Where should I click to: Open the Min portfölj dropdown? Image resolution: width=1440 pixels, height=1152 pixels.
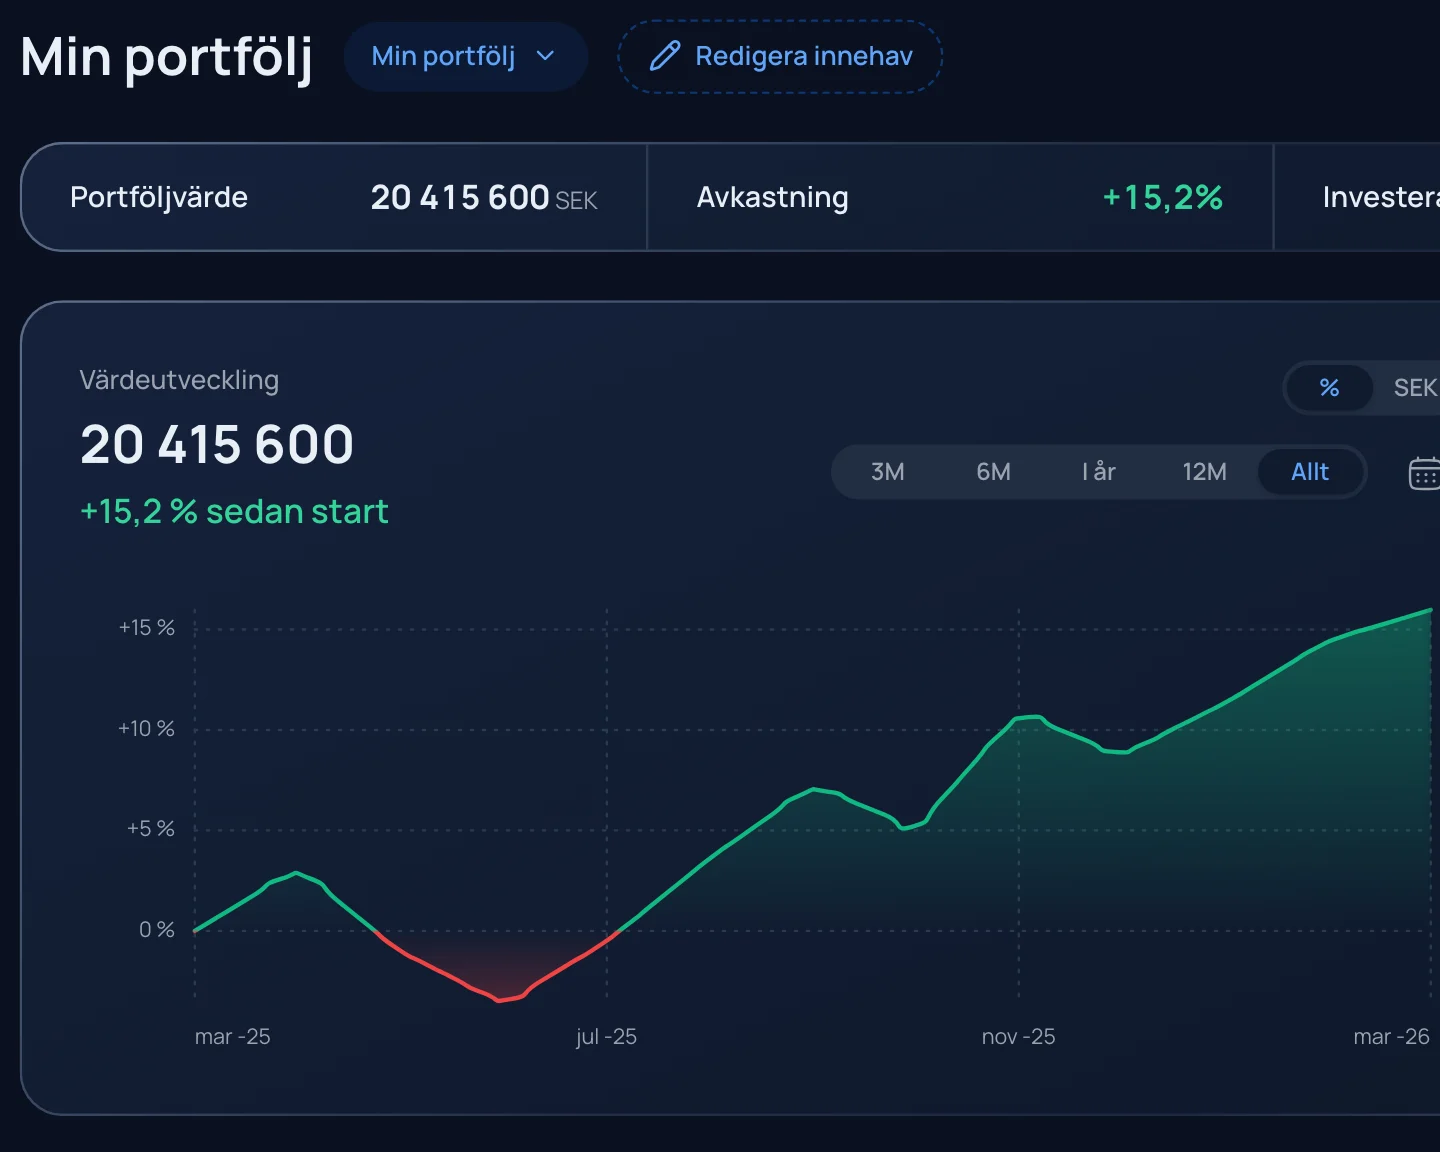point(465,56)
